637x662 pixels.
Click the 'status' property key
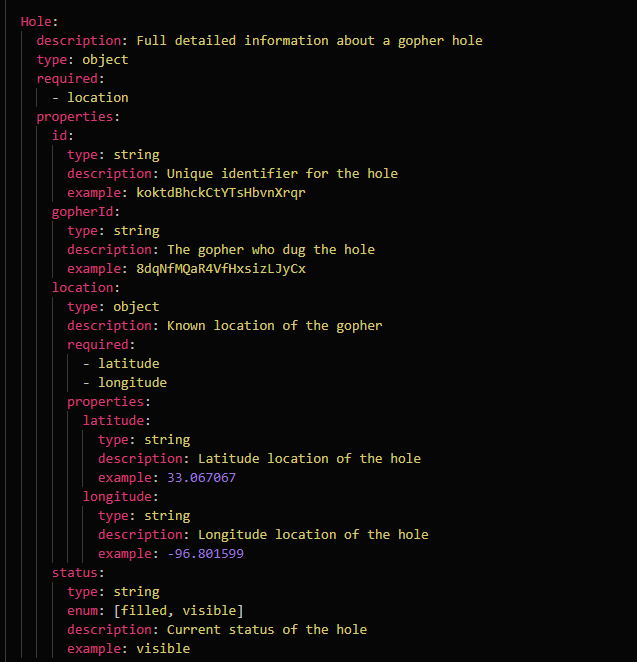pos(76,573)
